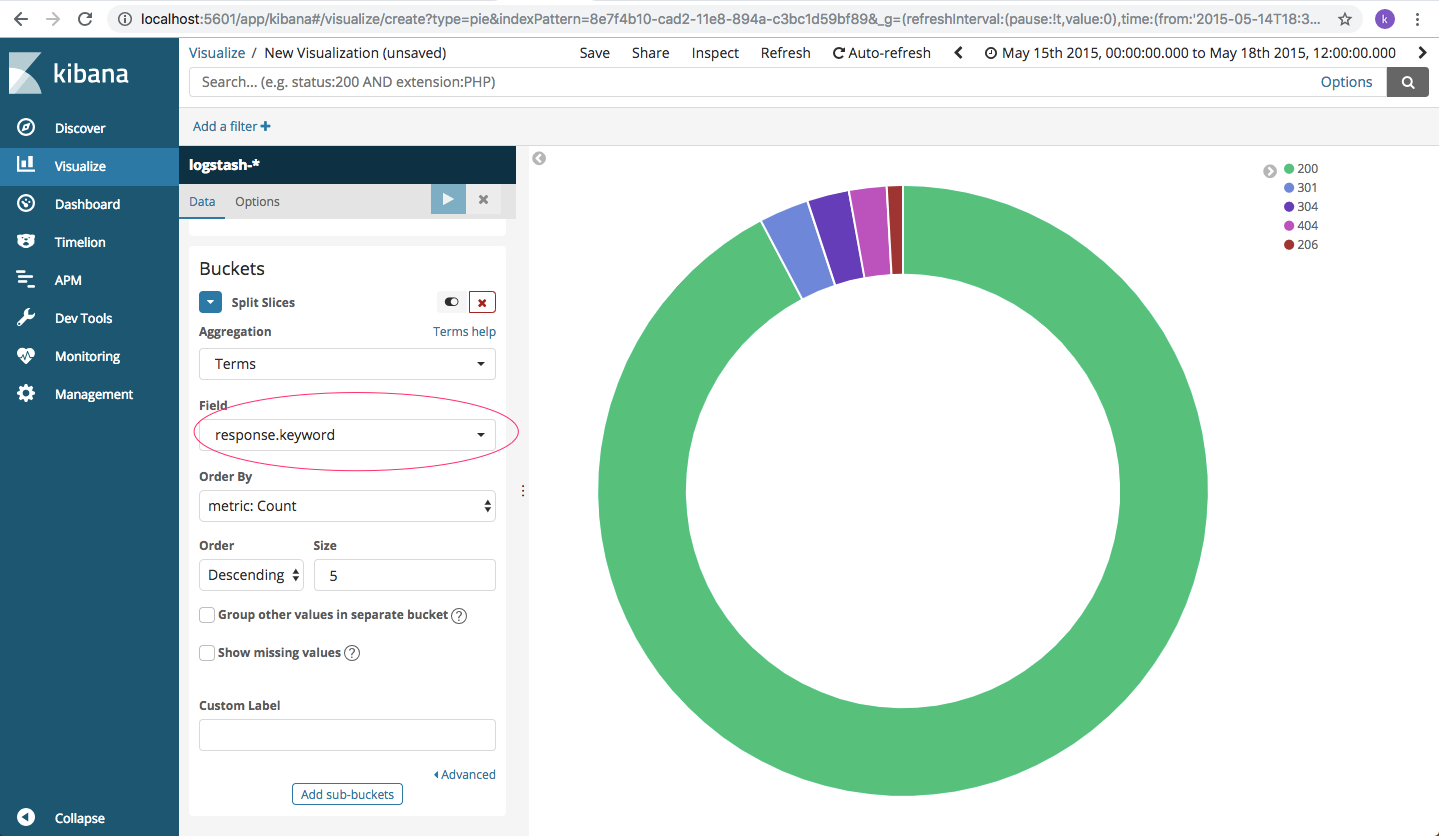
Task: Open the Terms help link
Action: point(464,331)
